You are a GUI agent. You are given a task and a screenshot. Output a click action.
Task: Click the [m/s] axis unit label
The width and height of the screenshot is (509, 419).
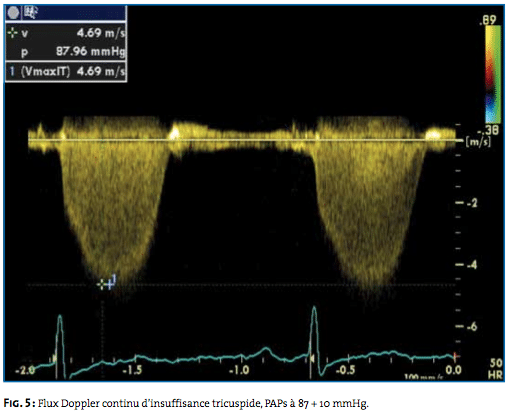pyautogui.click(x=478, y=142)
